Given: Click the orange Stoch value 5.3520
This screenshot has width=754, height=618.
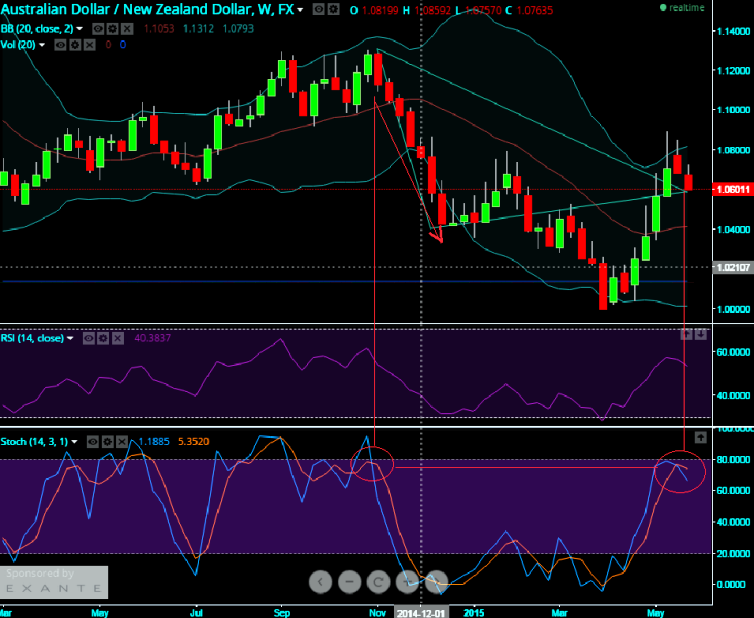Looking at the screenshot, I should coord(194,441).
